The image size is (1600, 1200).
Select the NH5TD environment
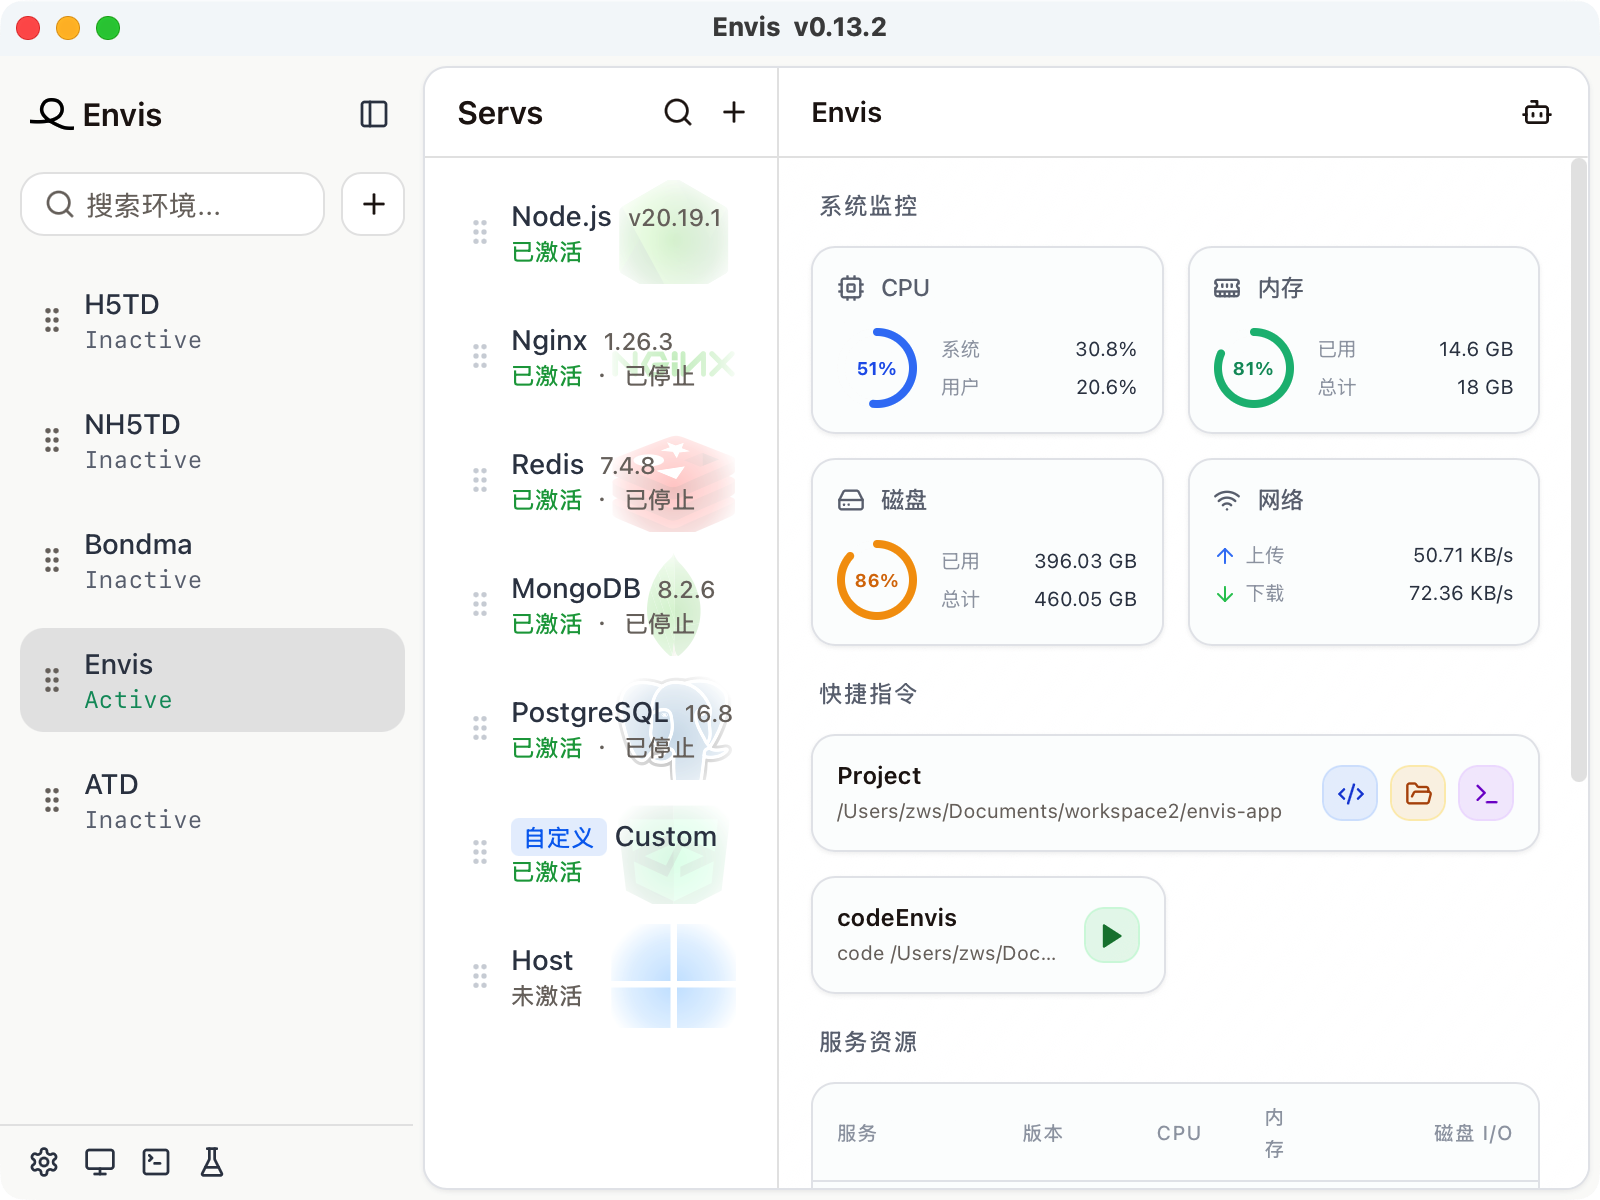tap(212, 440)
